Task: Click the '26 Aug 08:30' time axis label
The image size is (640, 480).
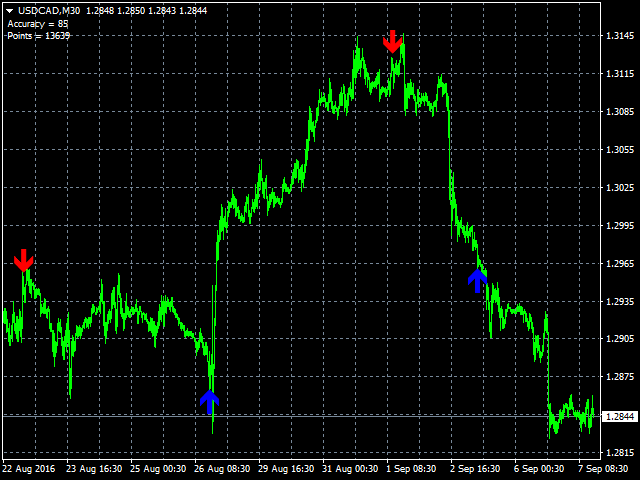Action: pyautogui.click(x=222, y=469)
